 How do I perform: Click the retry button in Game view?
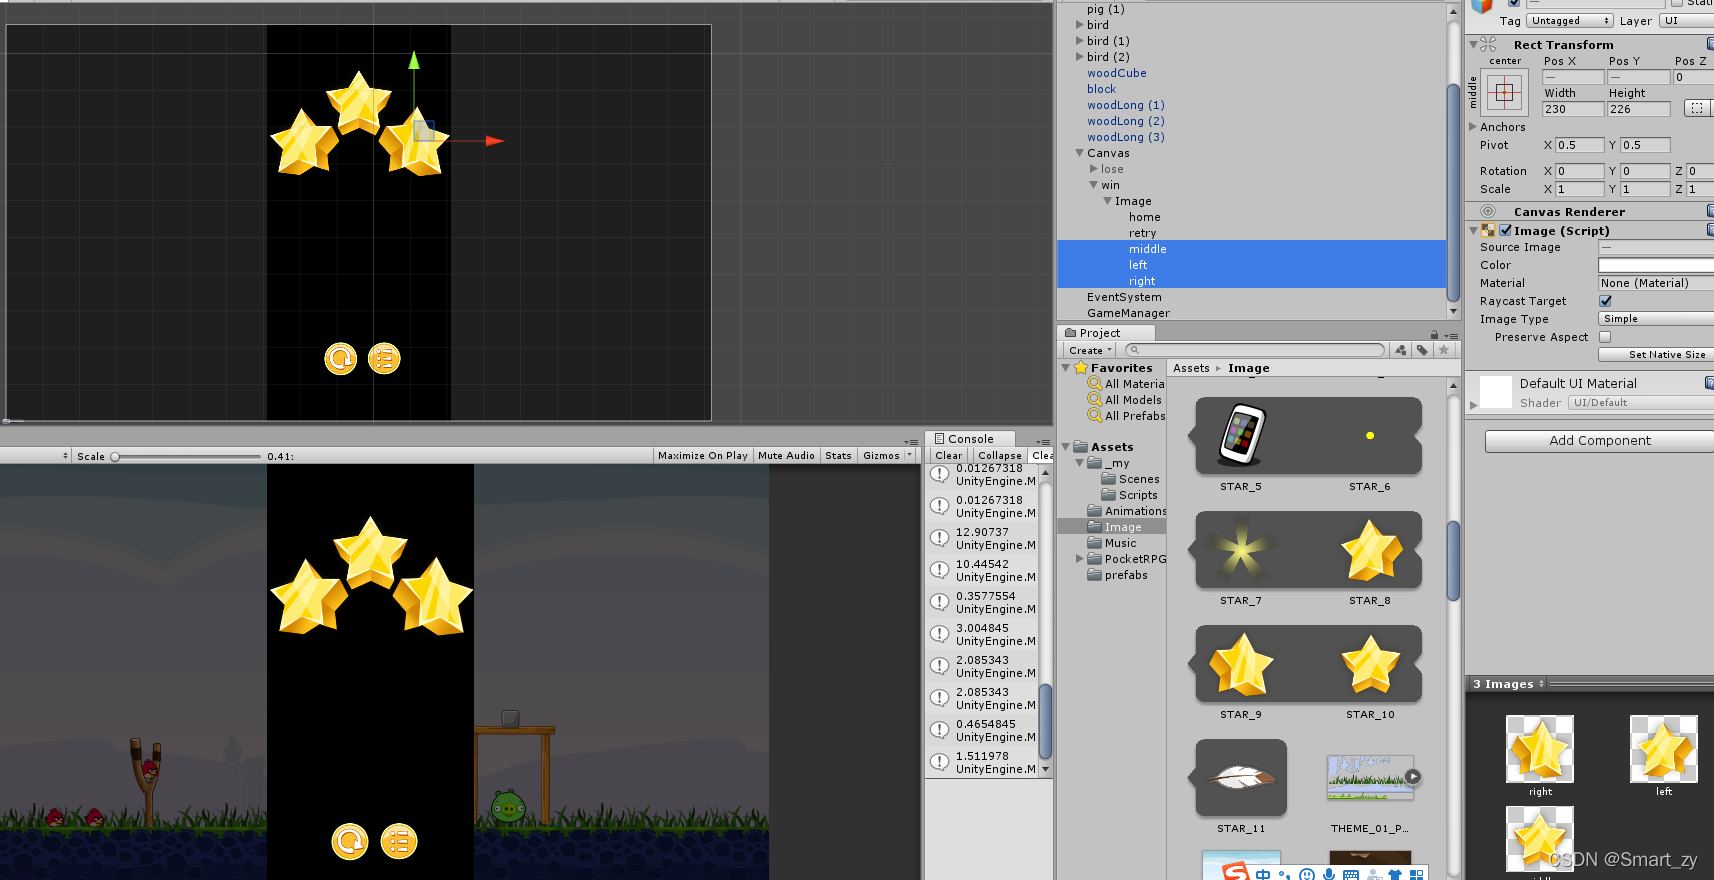tap(350, 841)
